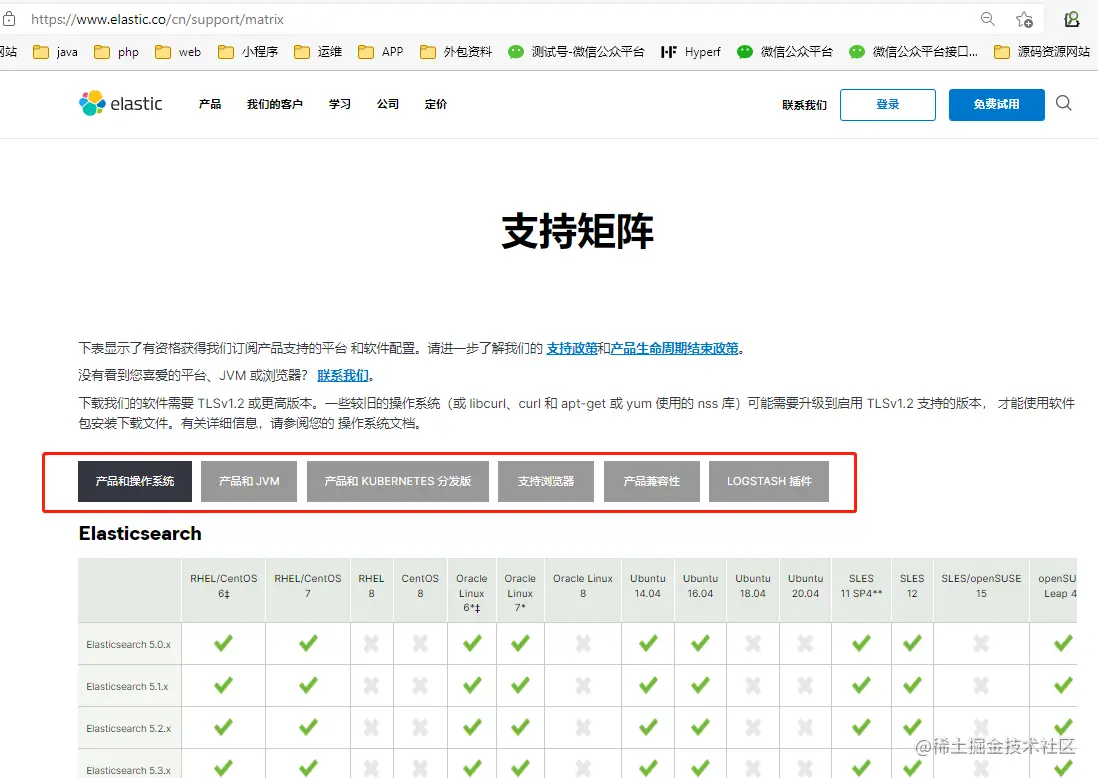Click the browser extensions icon by the favorites star
The image size is (1098, 778).
click(1072, 20)
